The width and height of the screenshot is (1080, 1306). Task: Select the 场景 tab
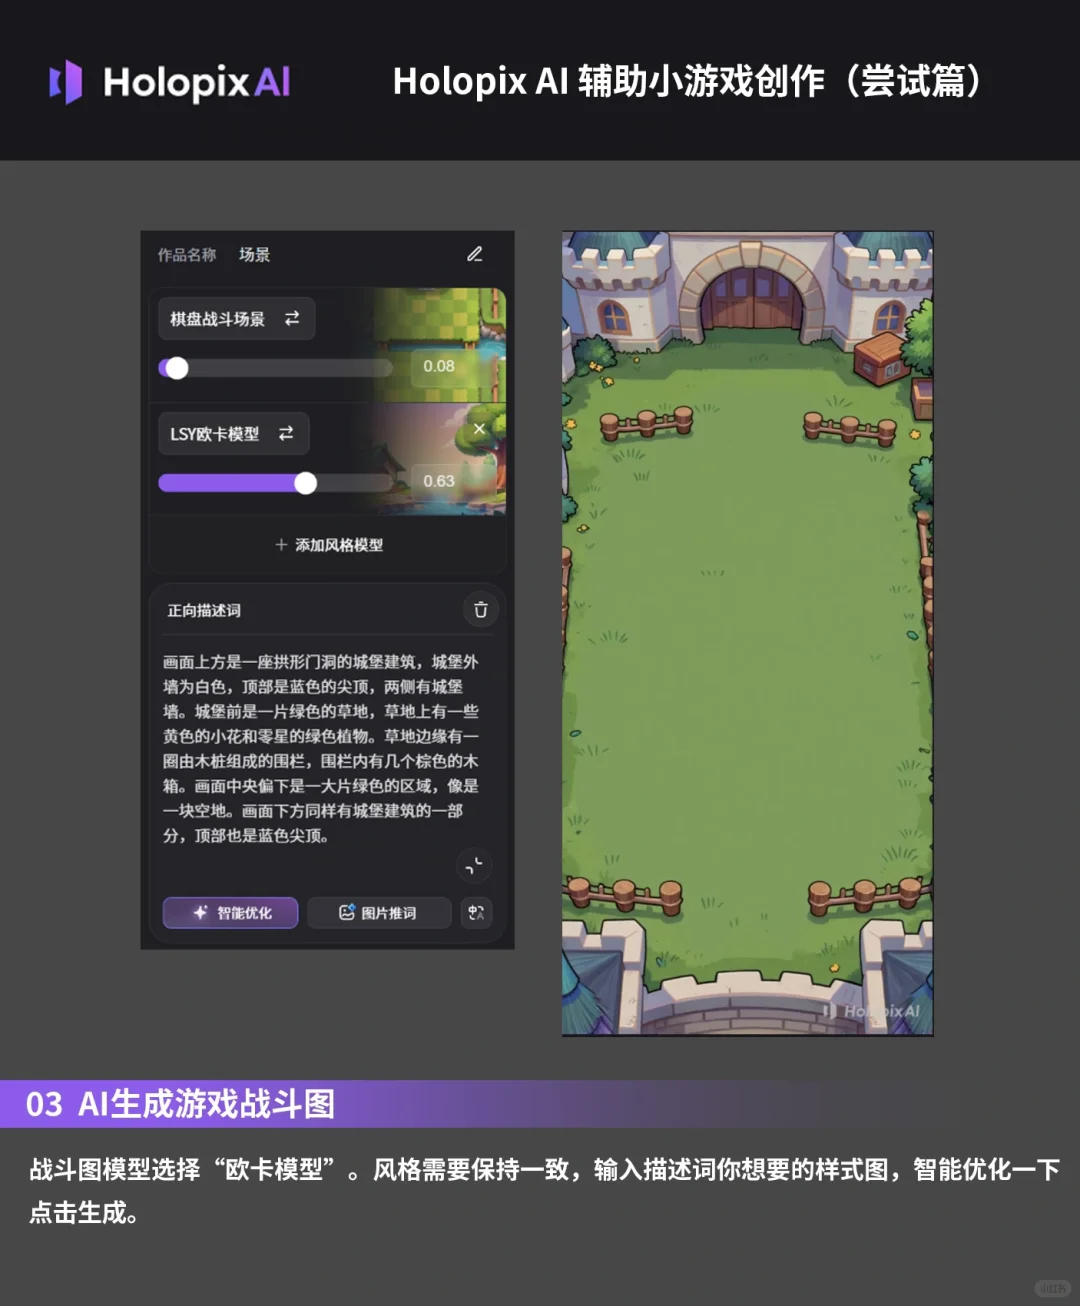point(256,255)
